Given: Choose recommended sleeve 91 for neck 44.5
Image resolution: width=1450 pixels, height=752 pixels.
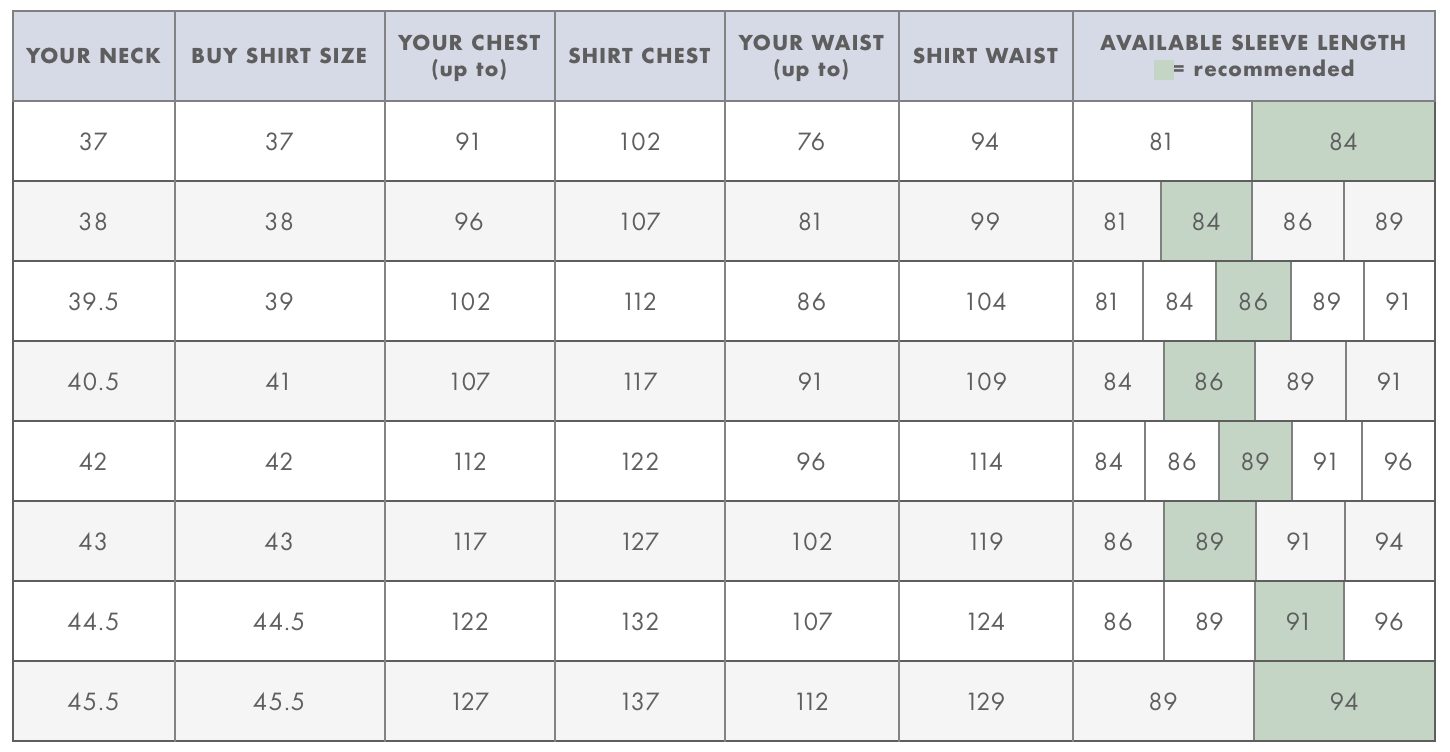Looking at the screenshot, I should [x=1299, y=621].
